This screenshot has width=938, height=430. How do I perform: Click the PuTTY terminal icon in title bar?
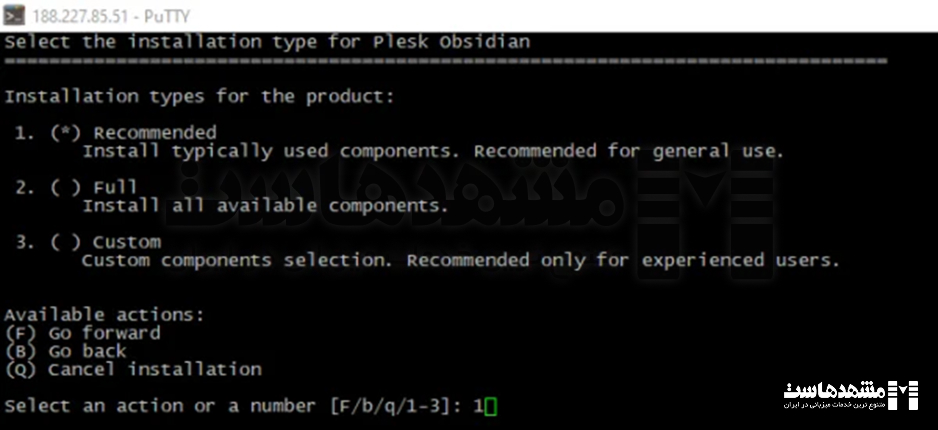[x=14, y=15]
